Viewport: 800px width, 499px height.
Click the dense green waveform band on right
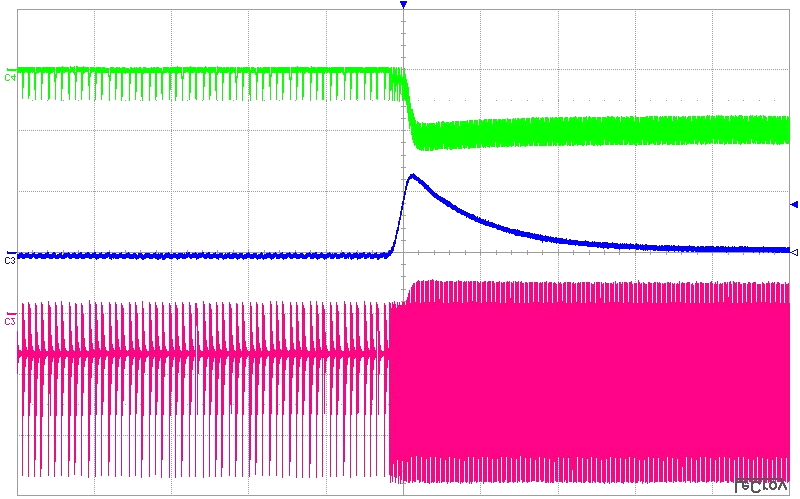click(x=620, y=131)
